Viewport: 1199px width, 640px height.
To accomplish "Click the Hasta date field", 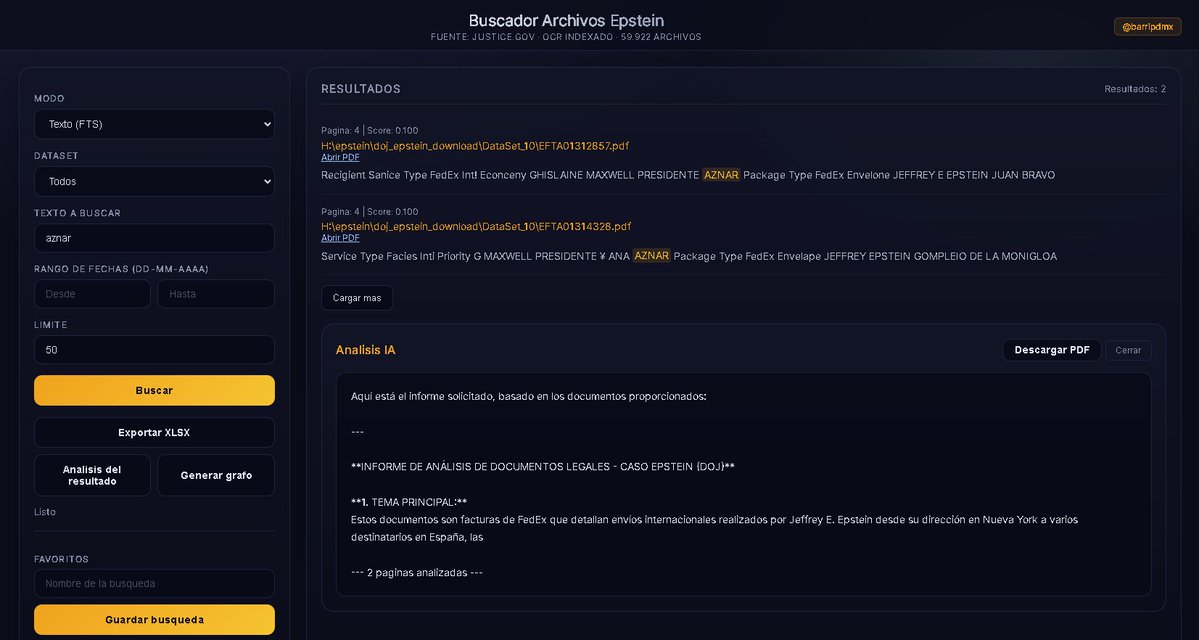I will click(x=216, y=293).
